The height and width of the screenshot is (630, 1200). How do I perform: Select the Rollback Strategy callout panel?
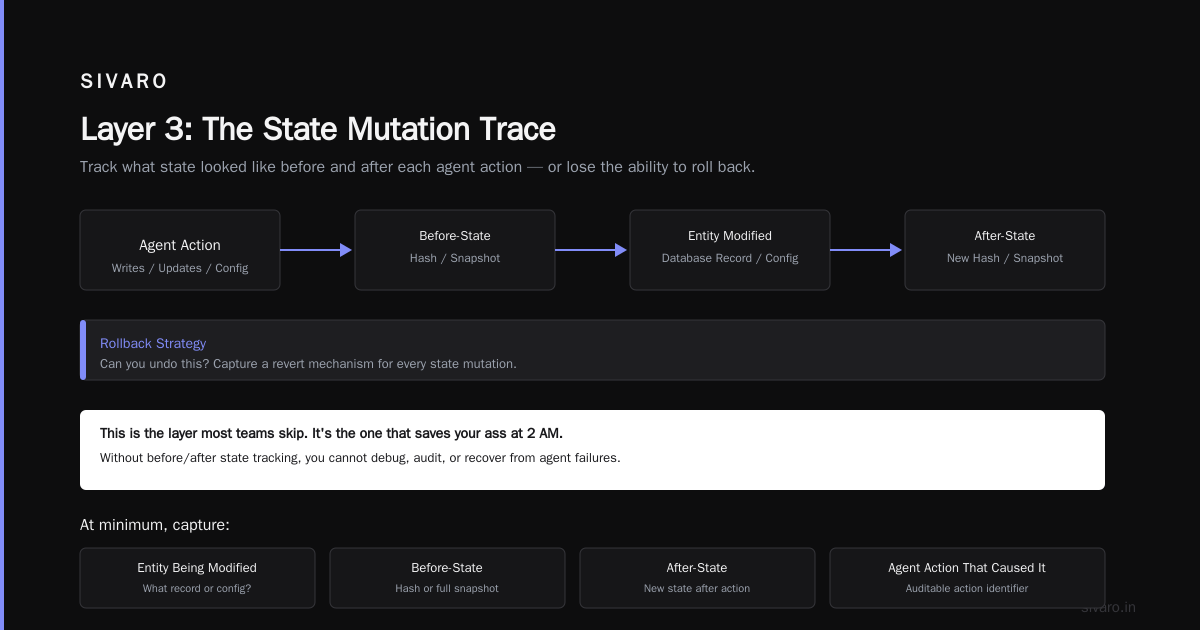click(x=592, y=350)
